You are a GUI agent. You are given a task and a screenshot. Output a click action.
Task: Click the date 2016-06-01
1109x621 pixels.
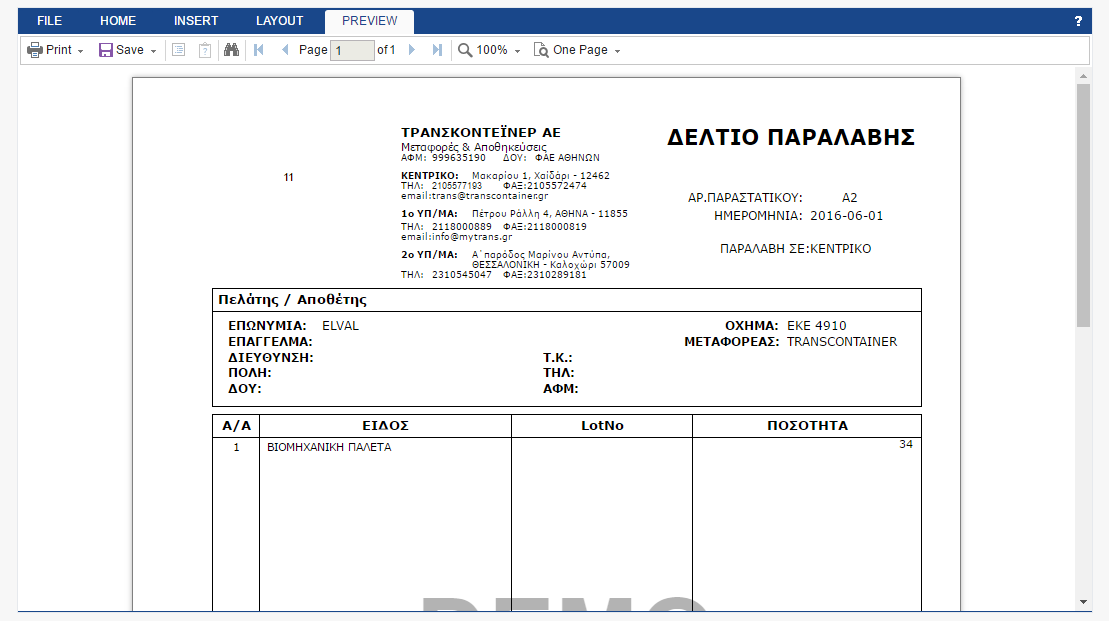pyautogui.click(x=847, y=216)
